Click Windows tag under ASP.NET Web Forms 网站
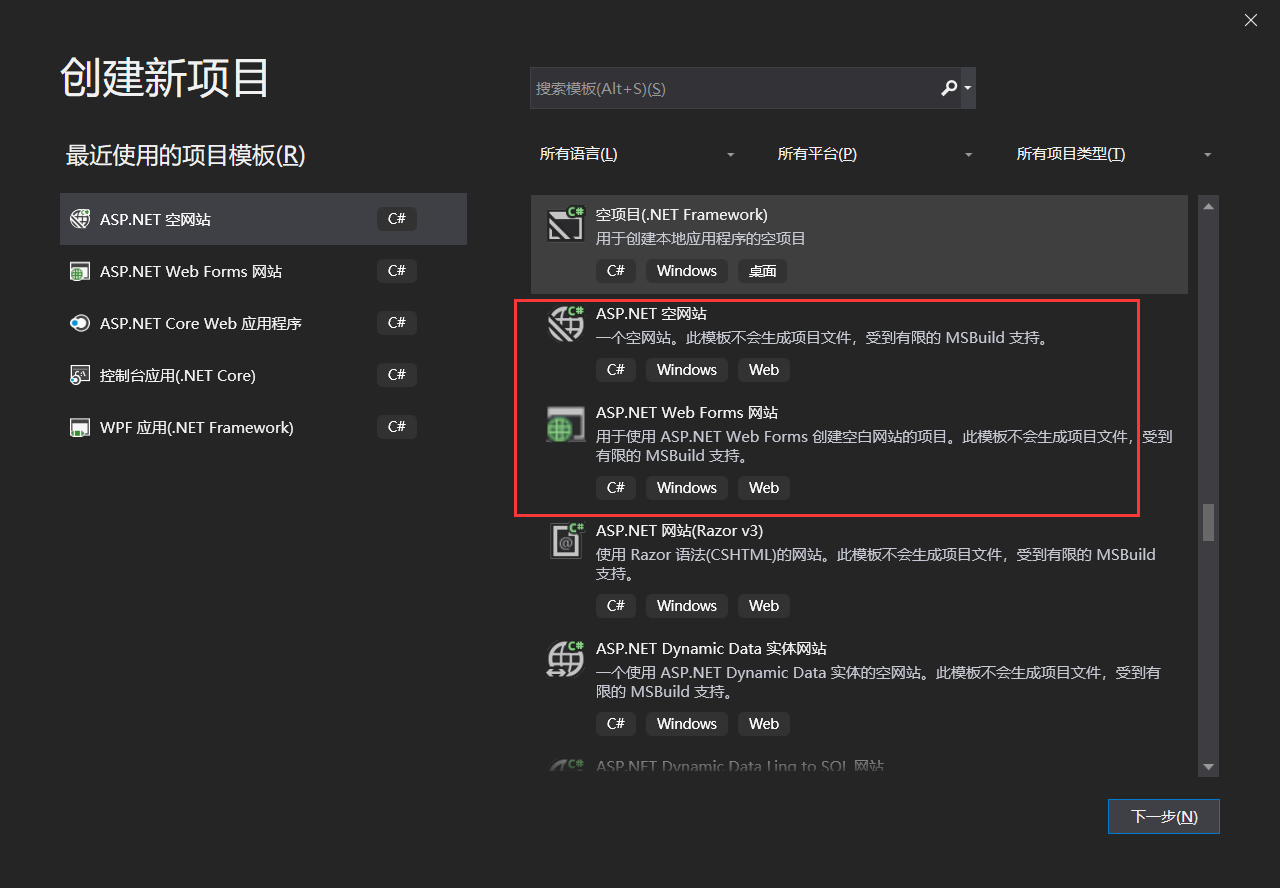This screenshot has width=1280, height=888. coord(687,488)
